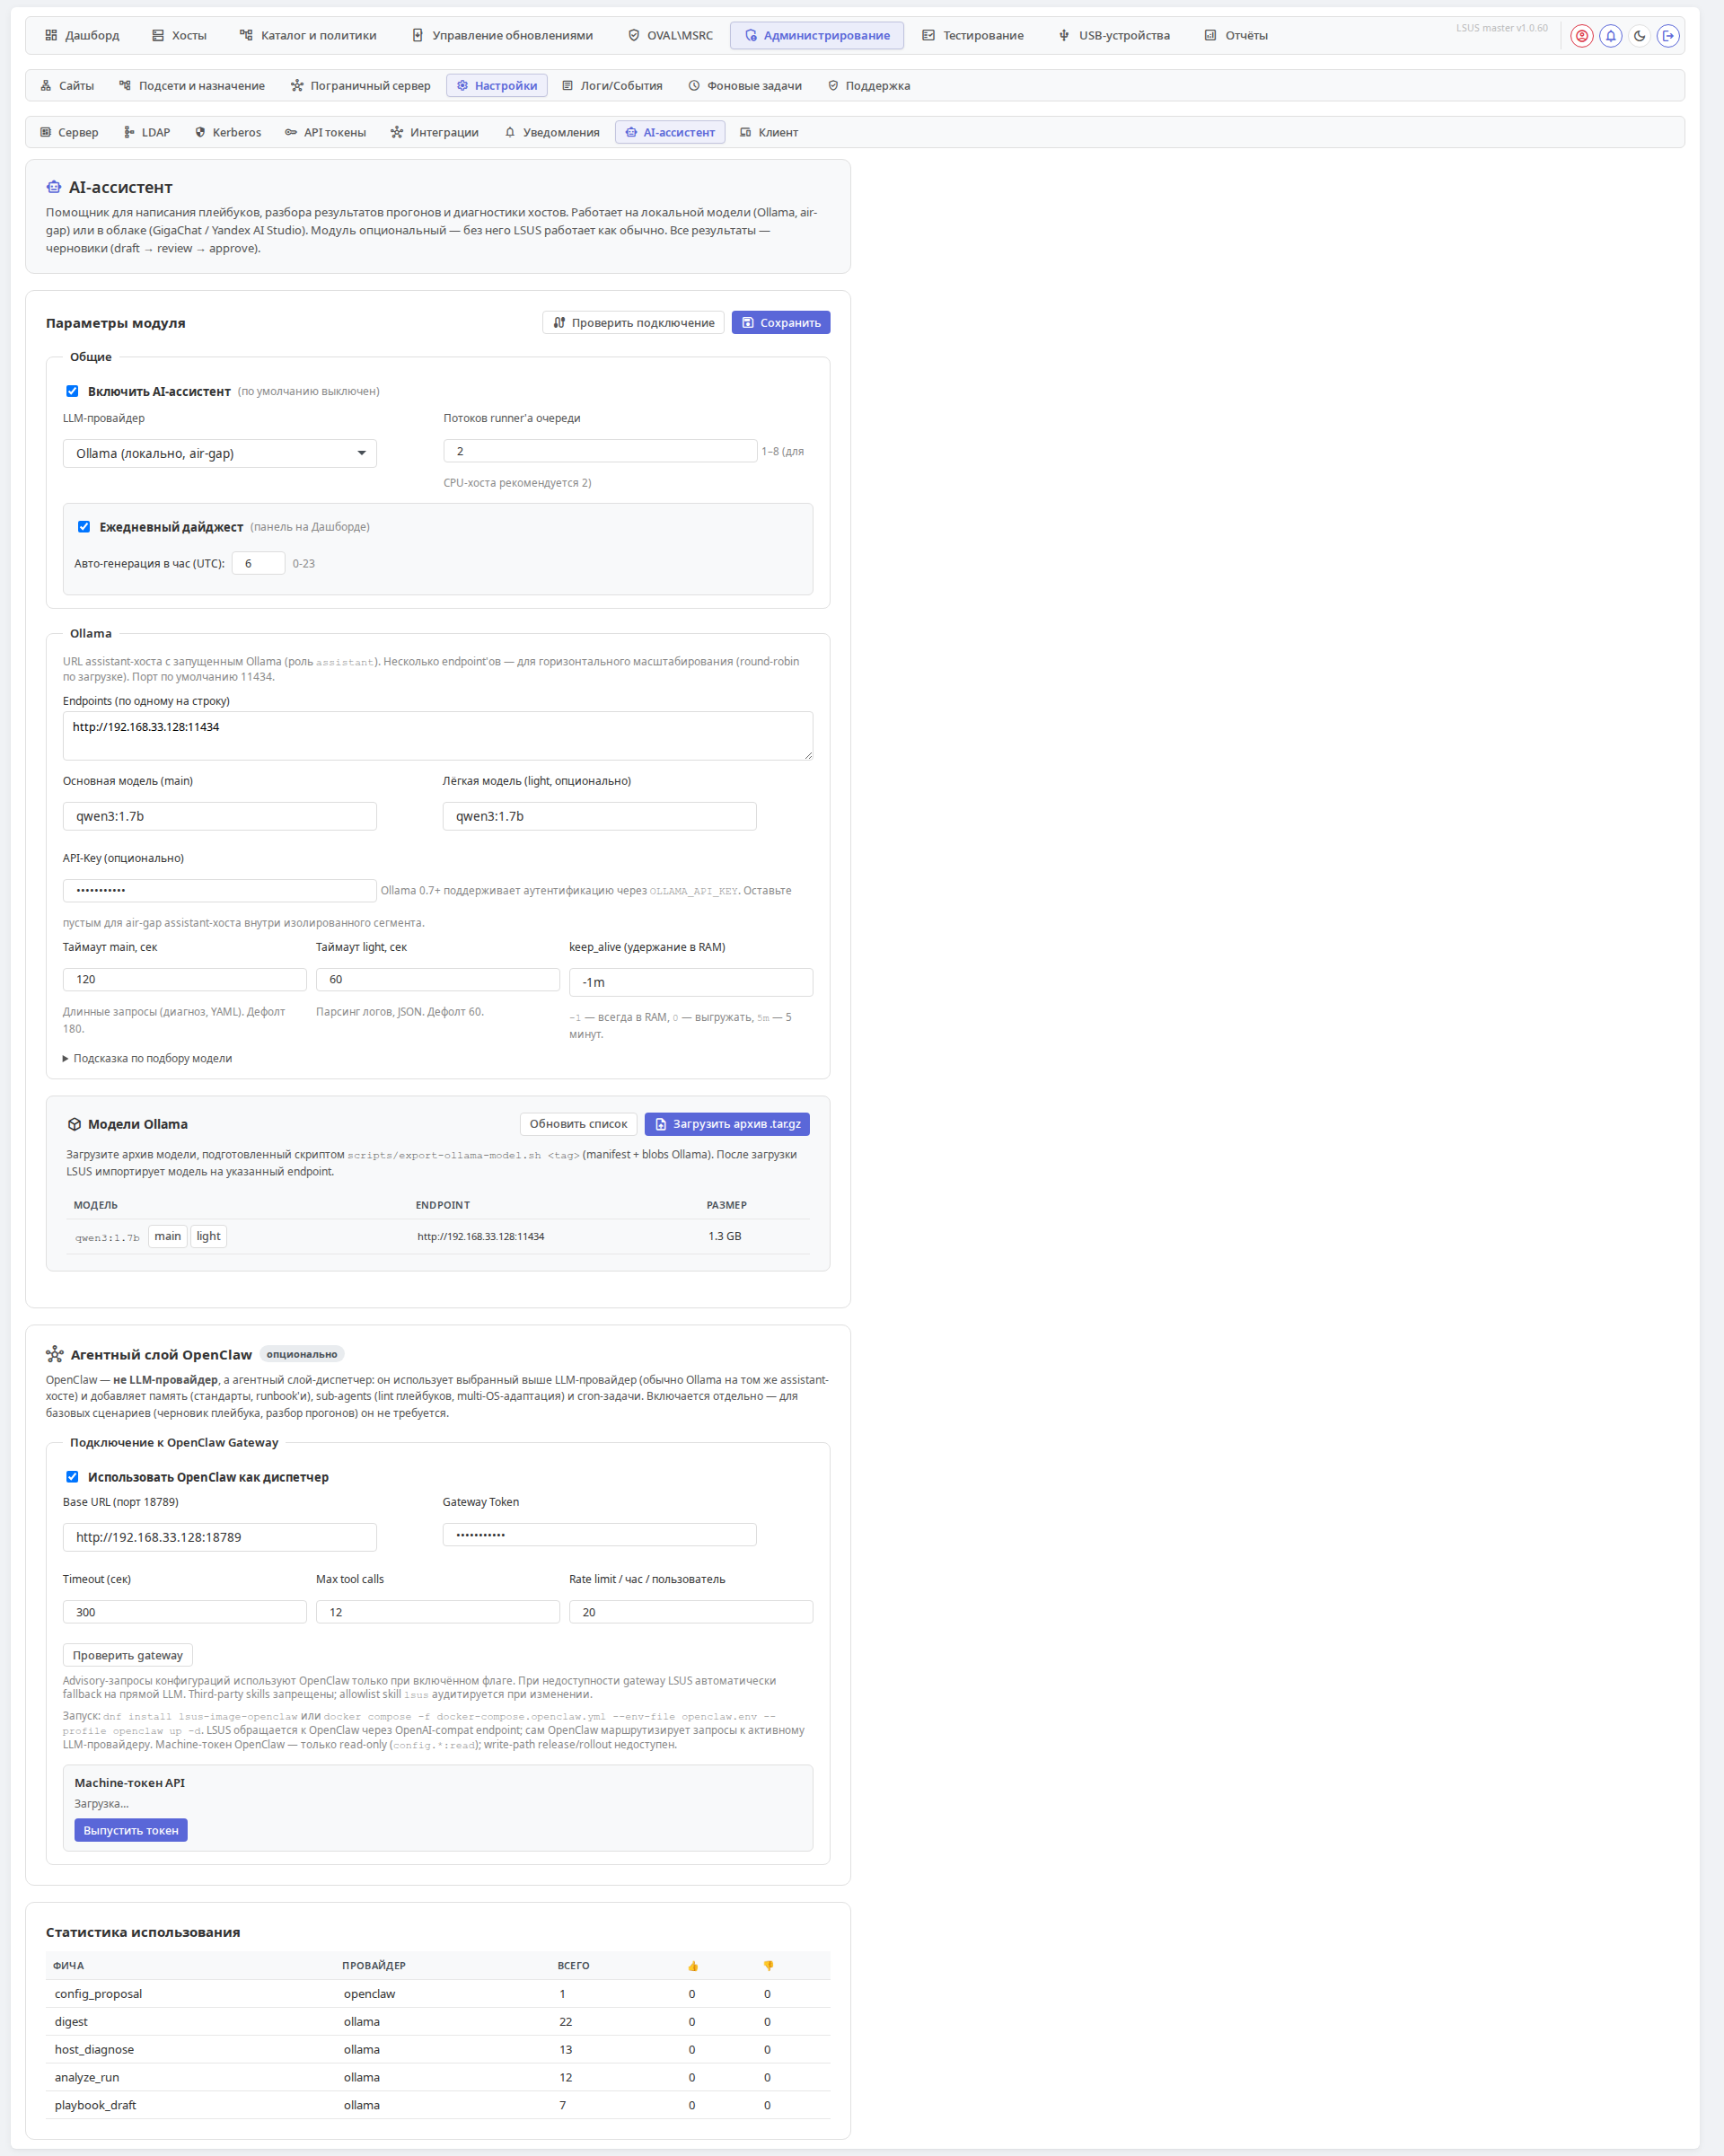Image resolution: width=1724 pixels, height=2156 pixels.
Task: Click Основная модель (main) field
Action: point(220,816)
